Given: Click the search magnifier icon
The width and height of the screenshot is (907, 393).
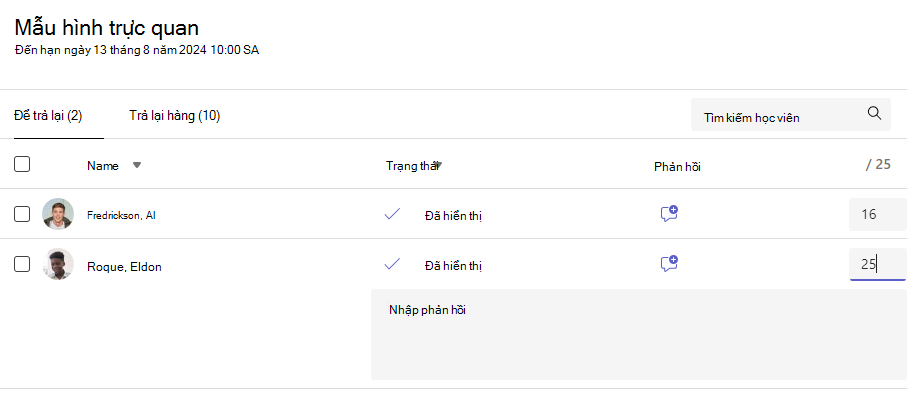Looking at the screenshot, I should (874, 113).
